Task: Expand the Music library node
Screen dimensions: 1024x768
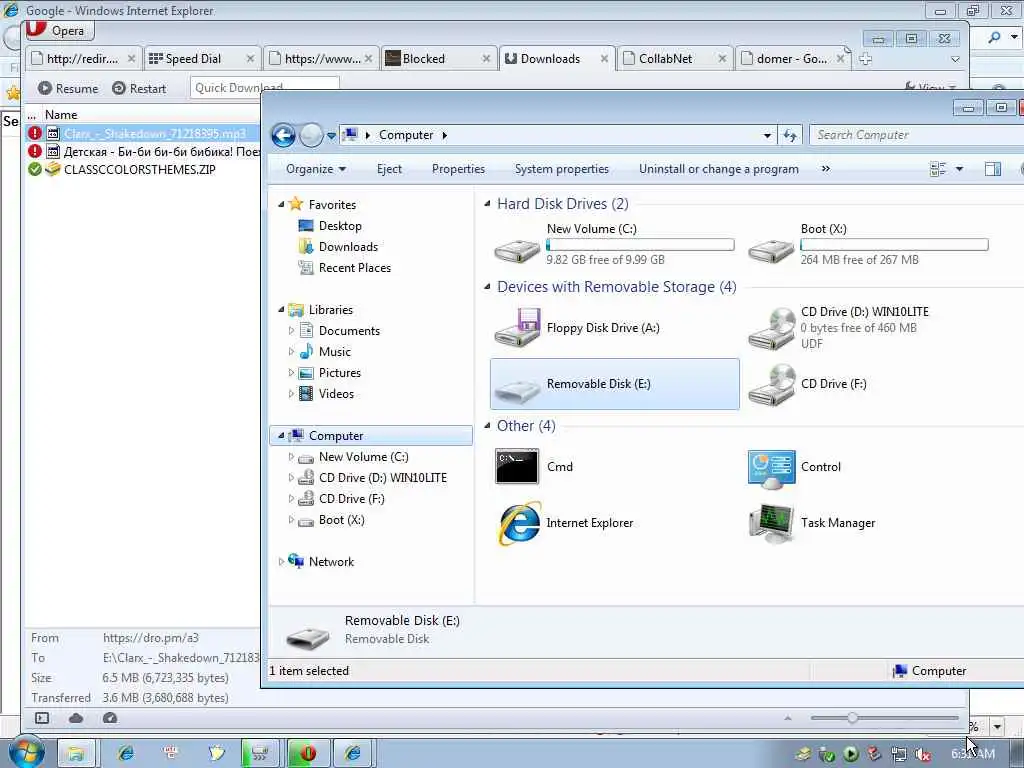Action: (291, 351)
